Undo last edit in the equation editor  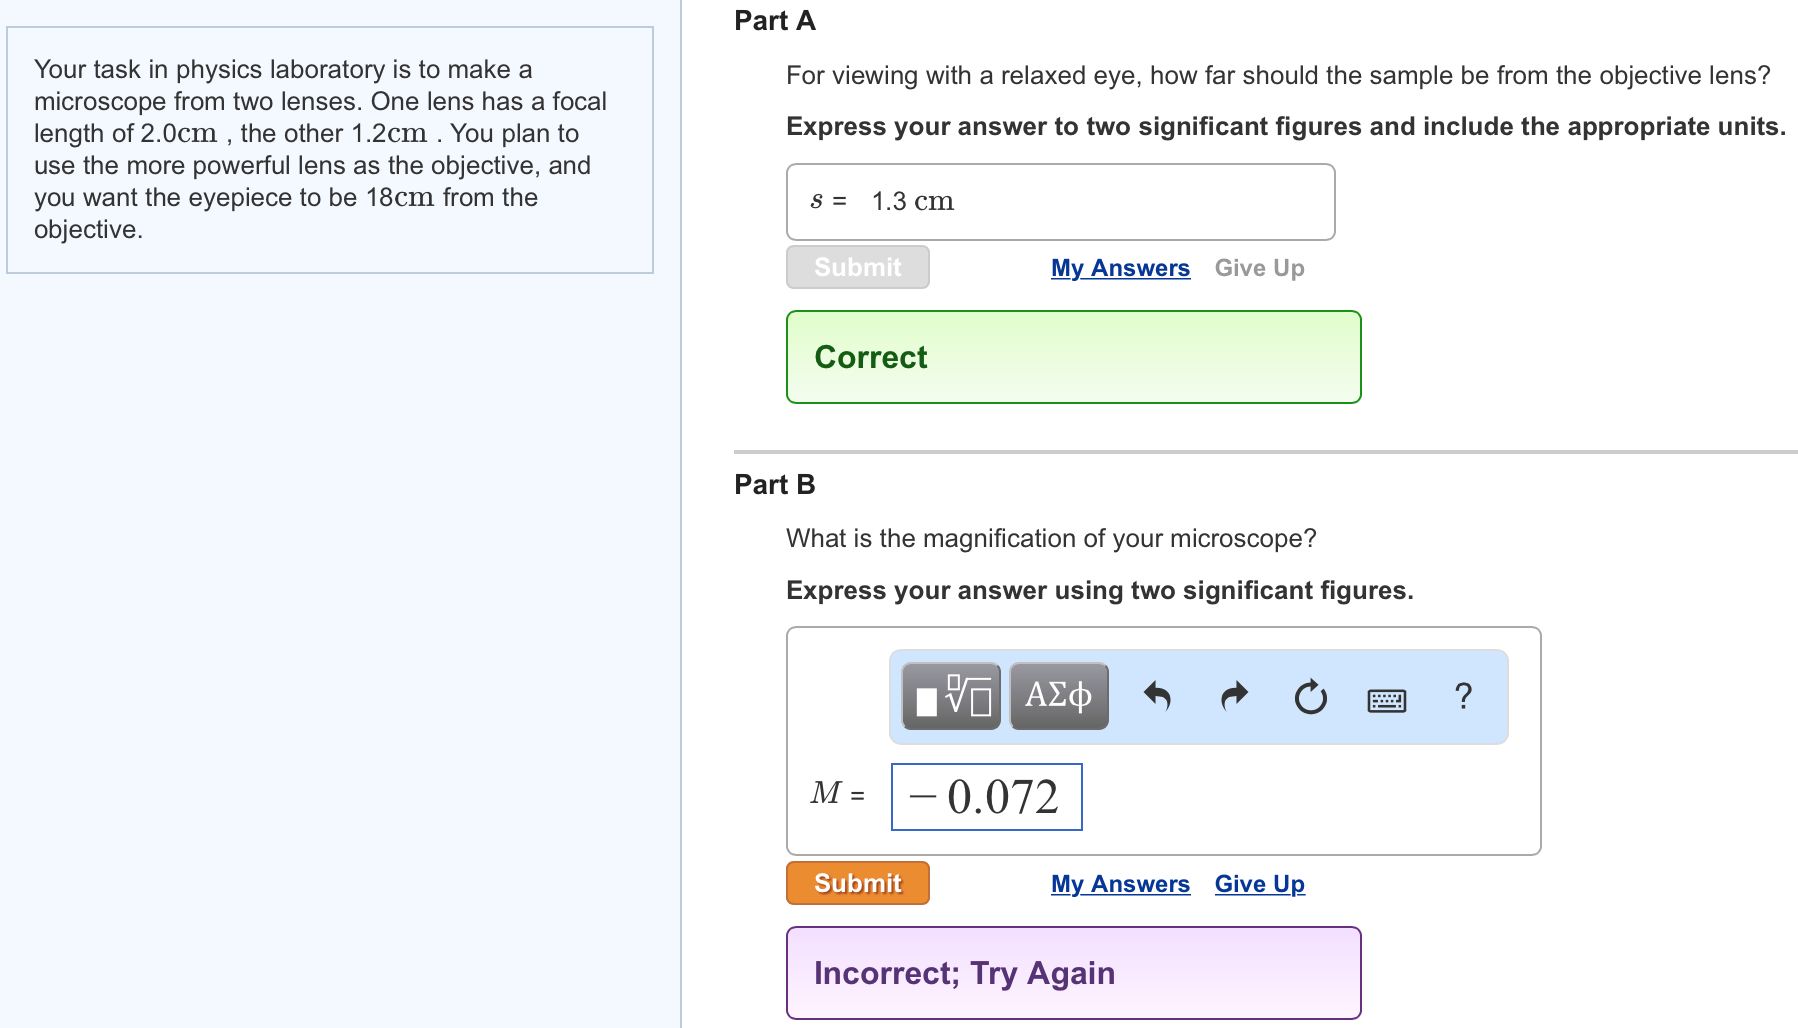click(x=1159, y=696)
